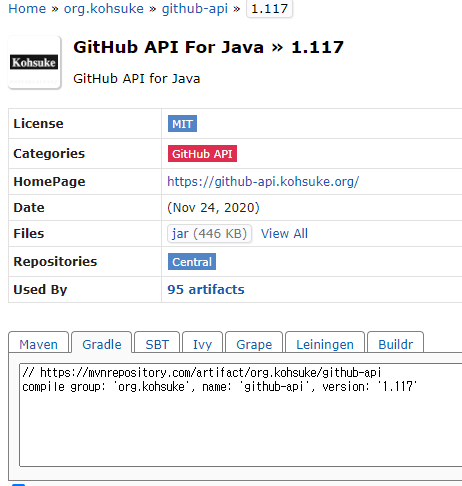This screenshot has width=462, height=486.
Task: Switch to the Leiningen tab
Action: pyautogui.click(x=325, y=343)
